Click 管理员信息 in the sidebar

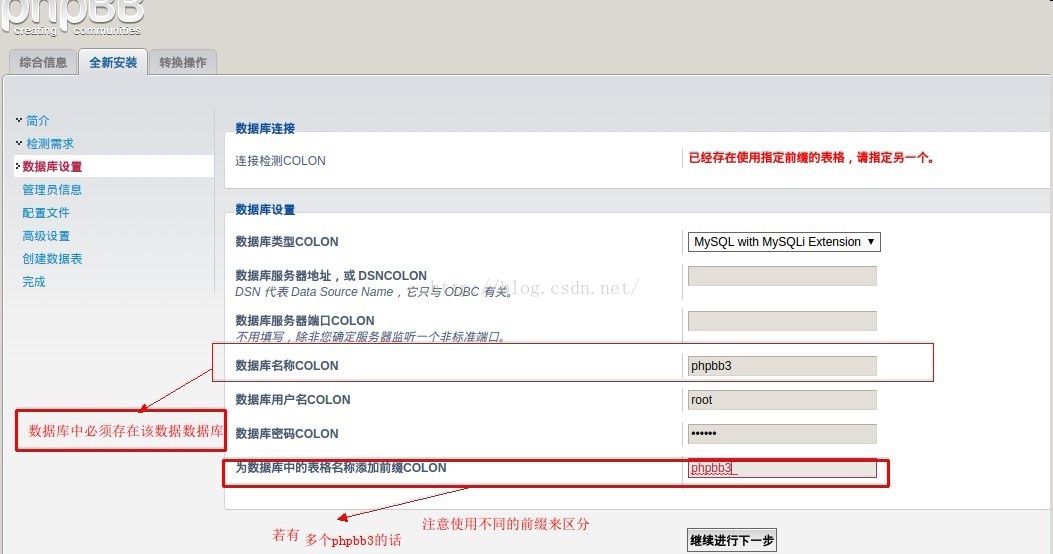(52, 189)
